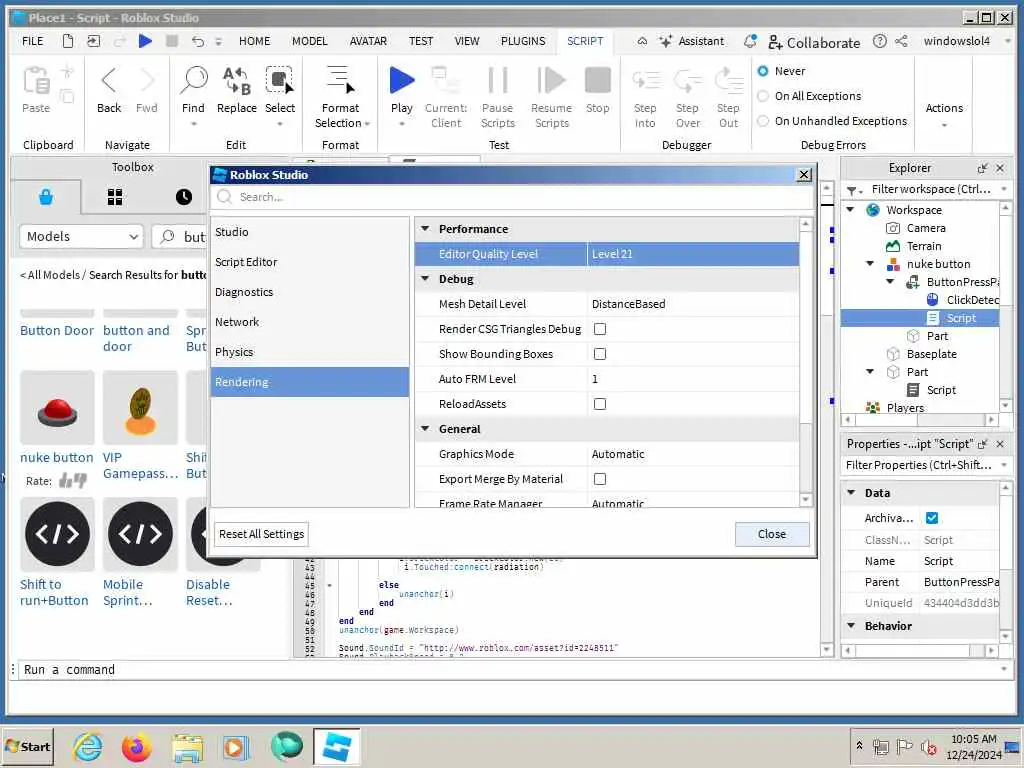Select Script Editor settings category

[x=310, y=262]
